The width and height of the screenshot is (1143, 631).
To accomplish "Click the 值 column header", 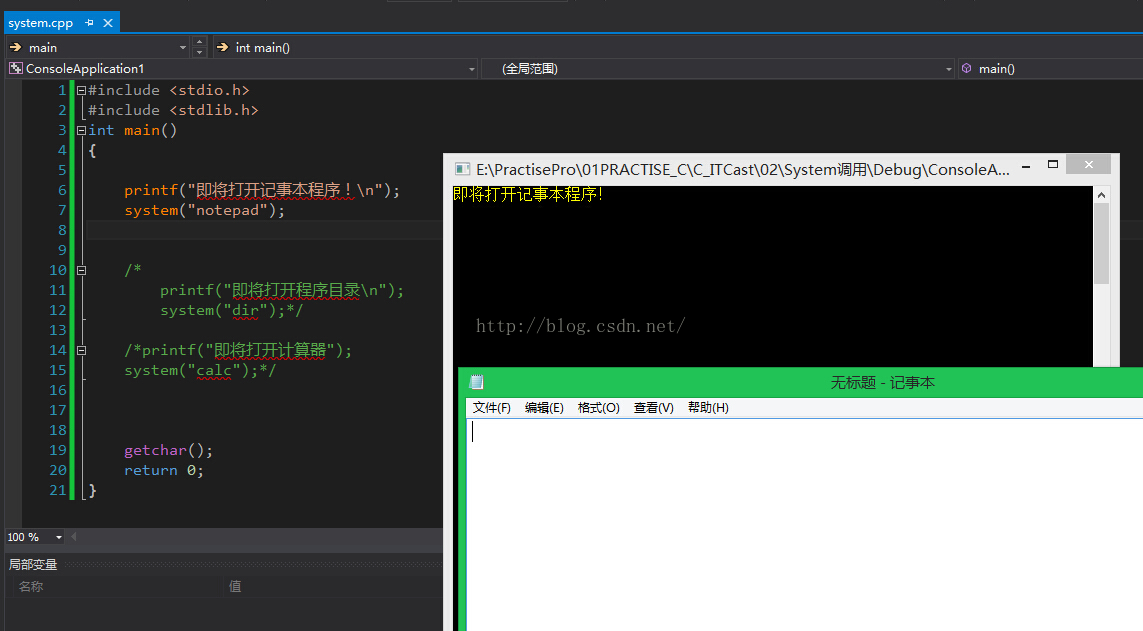I will (235, 587).
